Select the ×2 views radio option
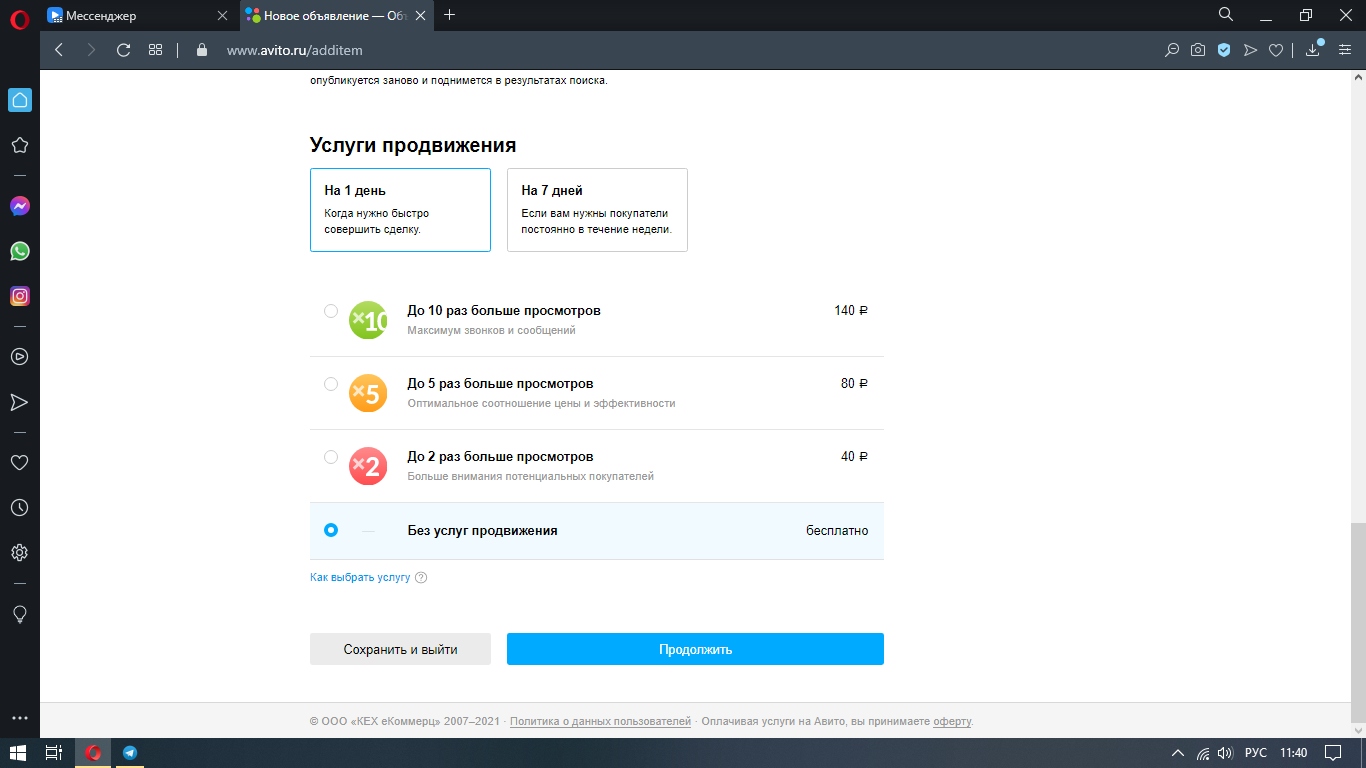 (331, 457)
